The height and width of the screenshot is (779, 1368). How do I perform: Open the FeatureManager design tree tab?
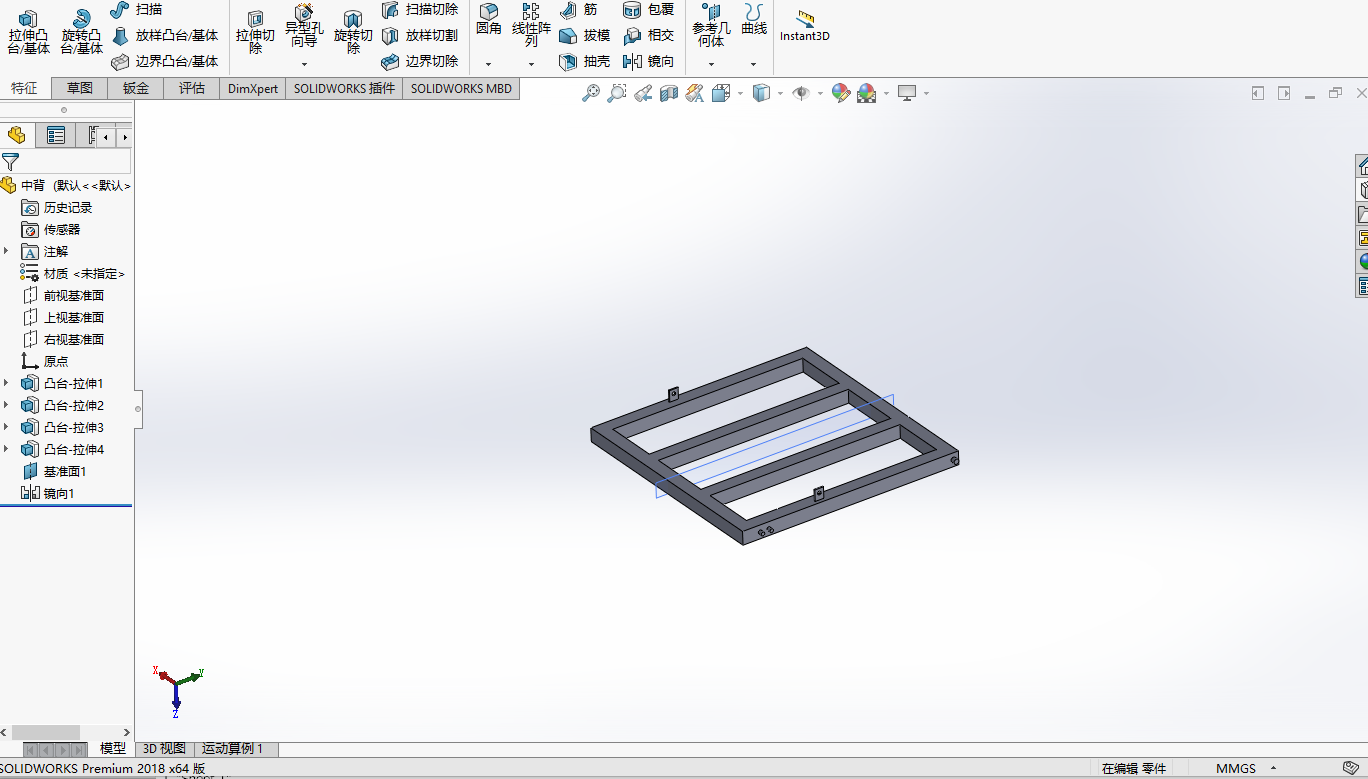coord(17,136)
